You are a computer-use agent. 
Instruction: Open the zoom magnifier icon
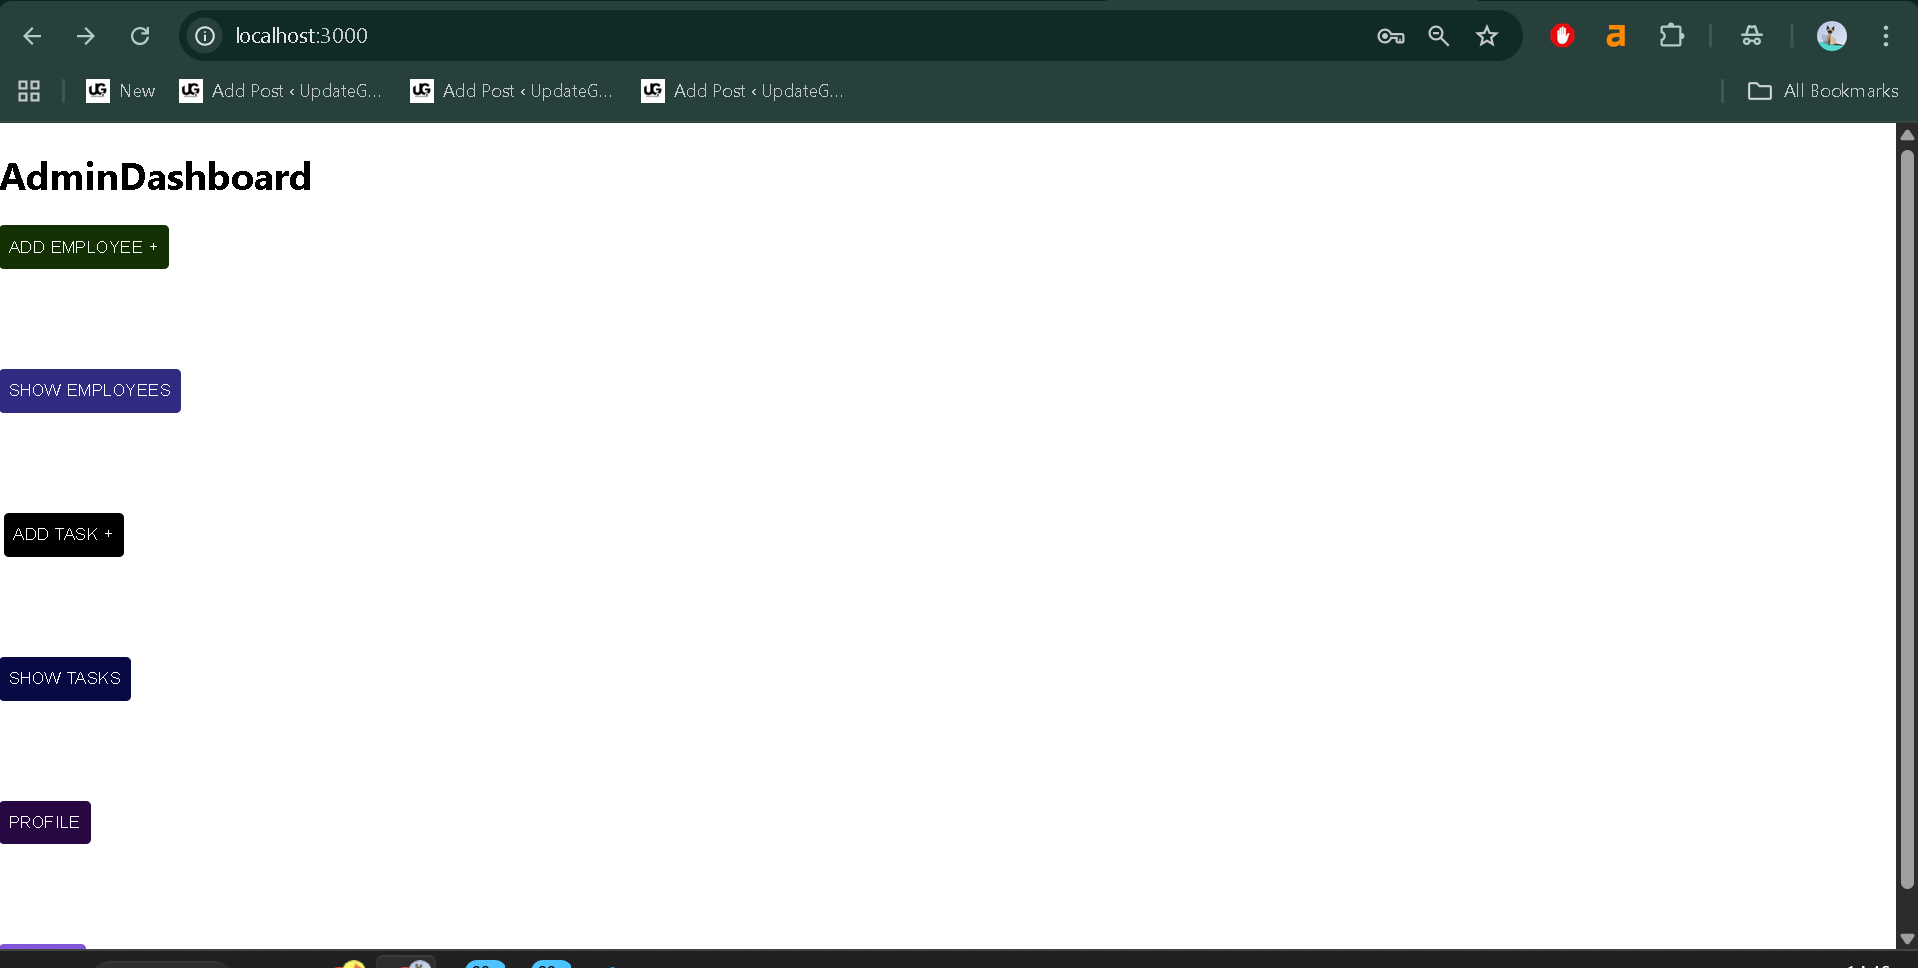coord(1438,36)
